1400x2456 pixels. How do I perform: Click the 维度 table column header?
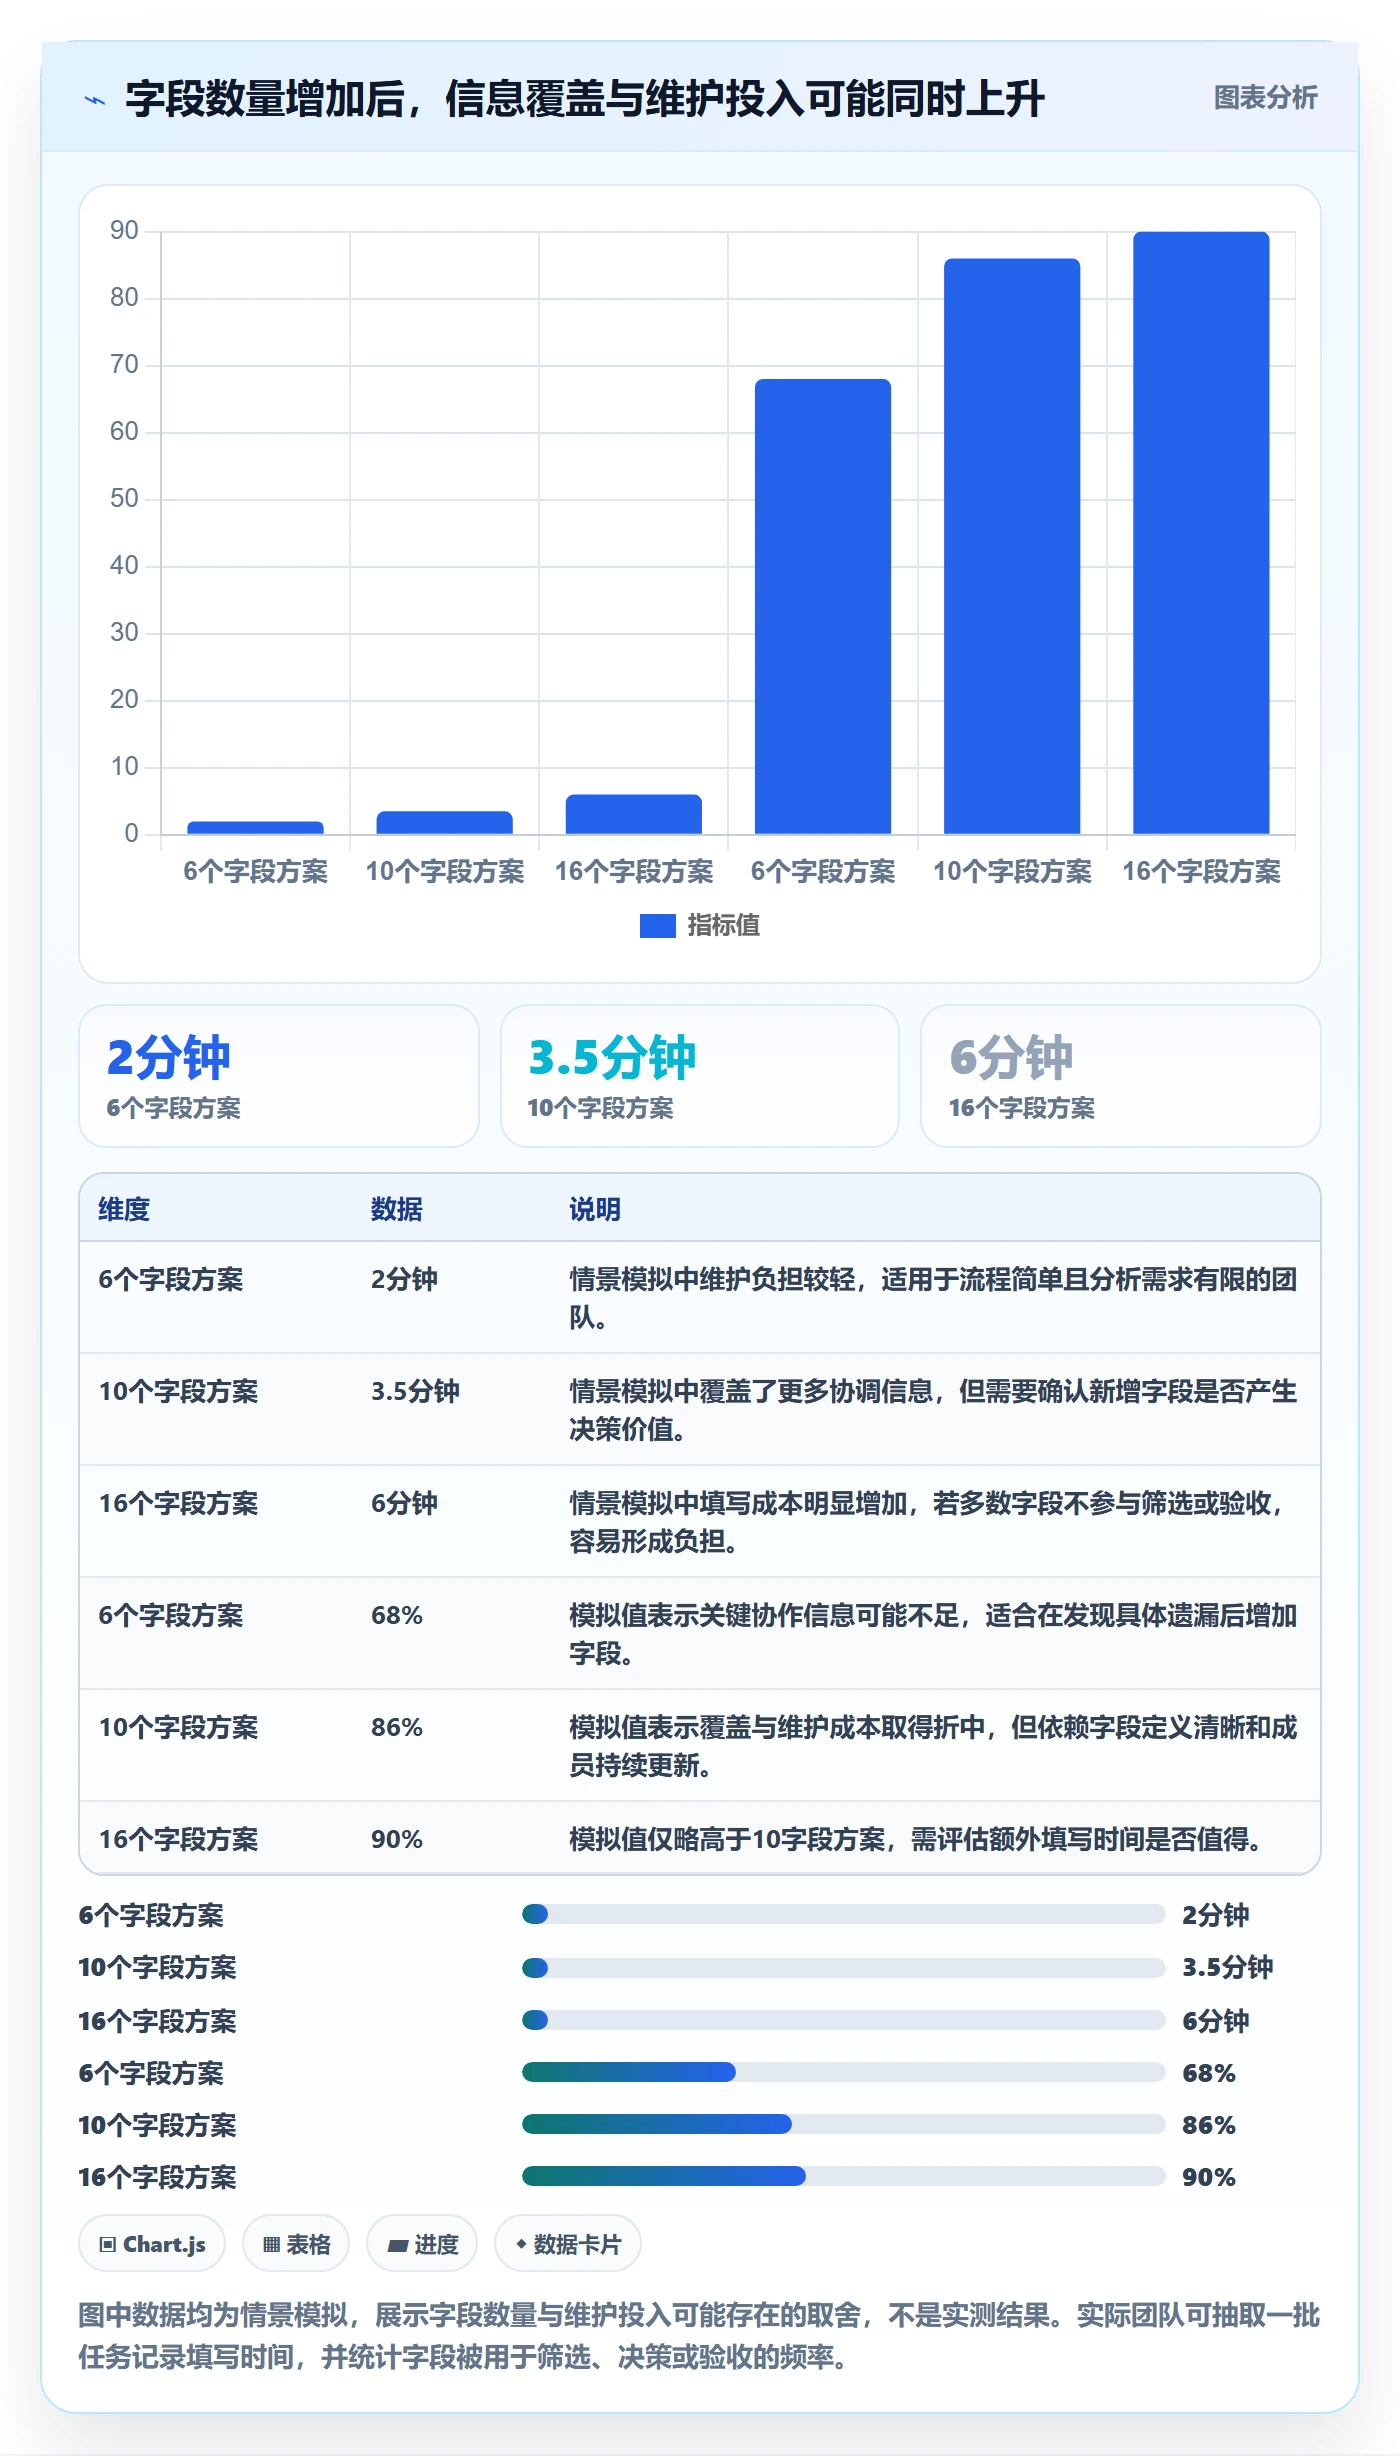pyautogui.click(x=124, y=1209)
